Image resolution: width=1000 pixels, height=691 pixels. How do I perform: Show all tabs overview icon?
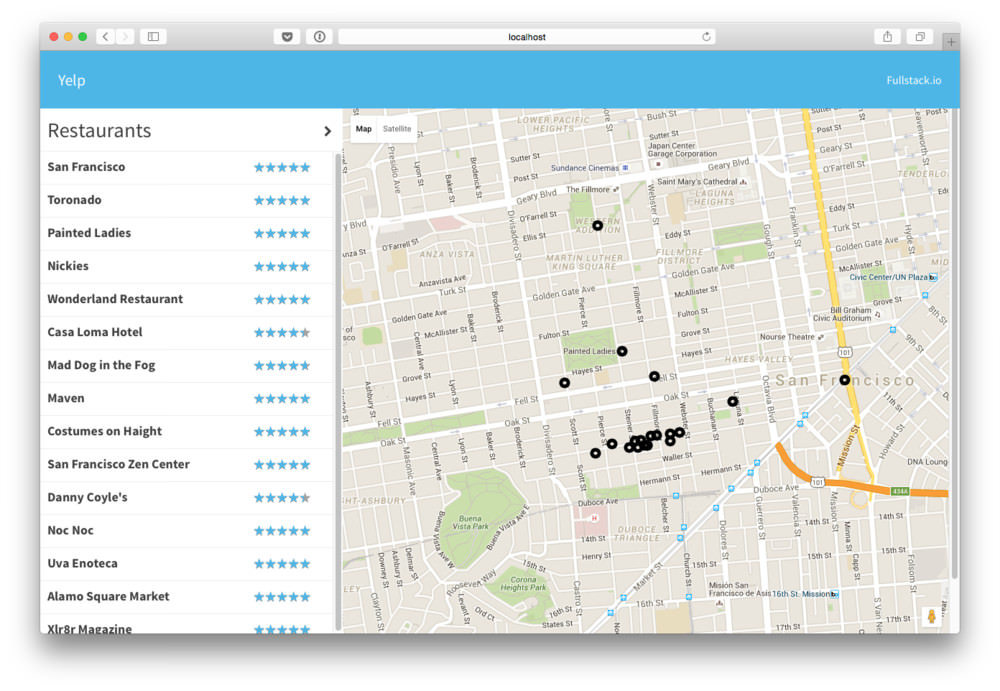(x=919, y=37)
